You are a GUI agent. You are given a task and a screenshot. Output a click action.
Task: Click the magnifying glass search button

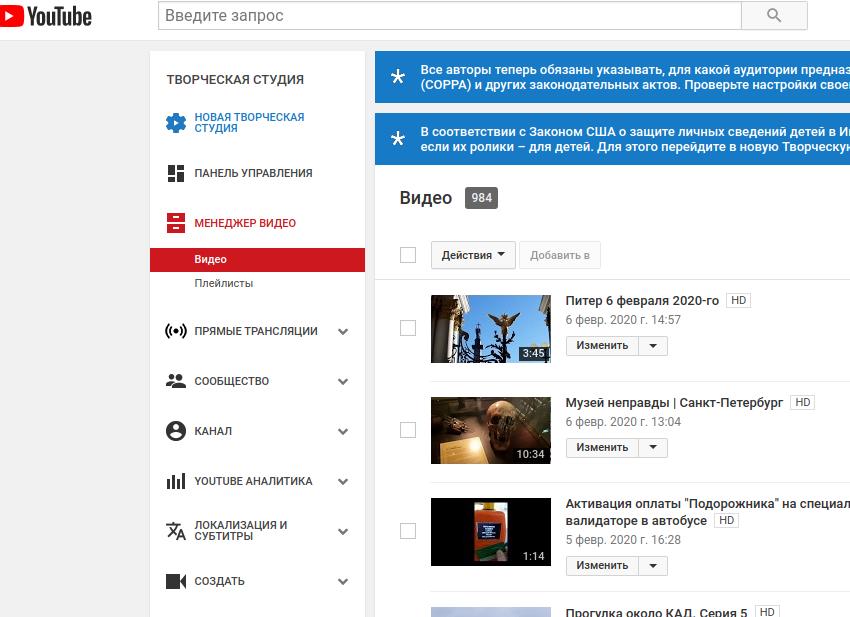pos(773,16)
